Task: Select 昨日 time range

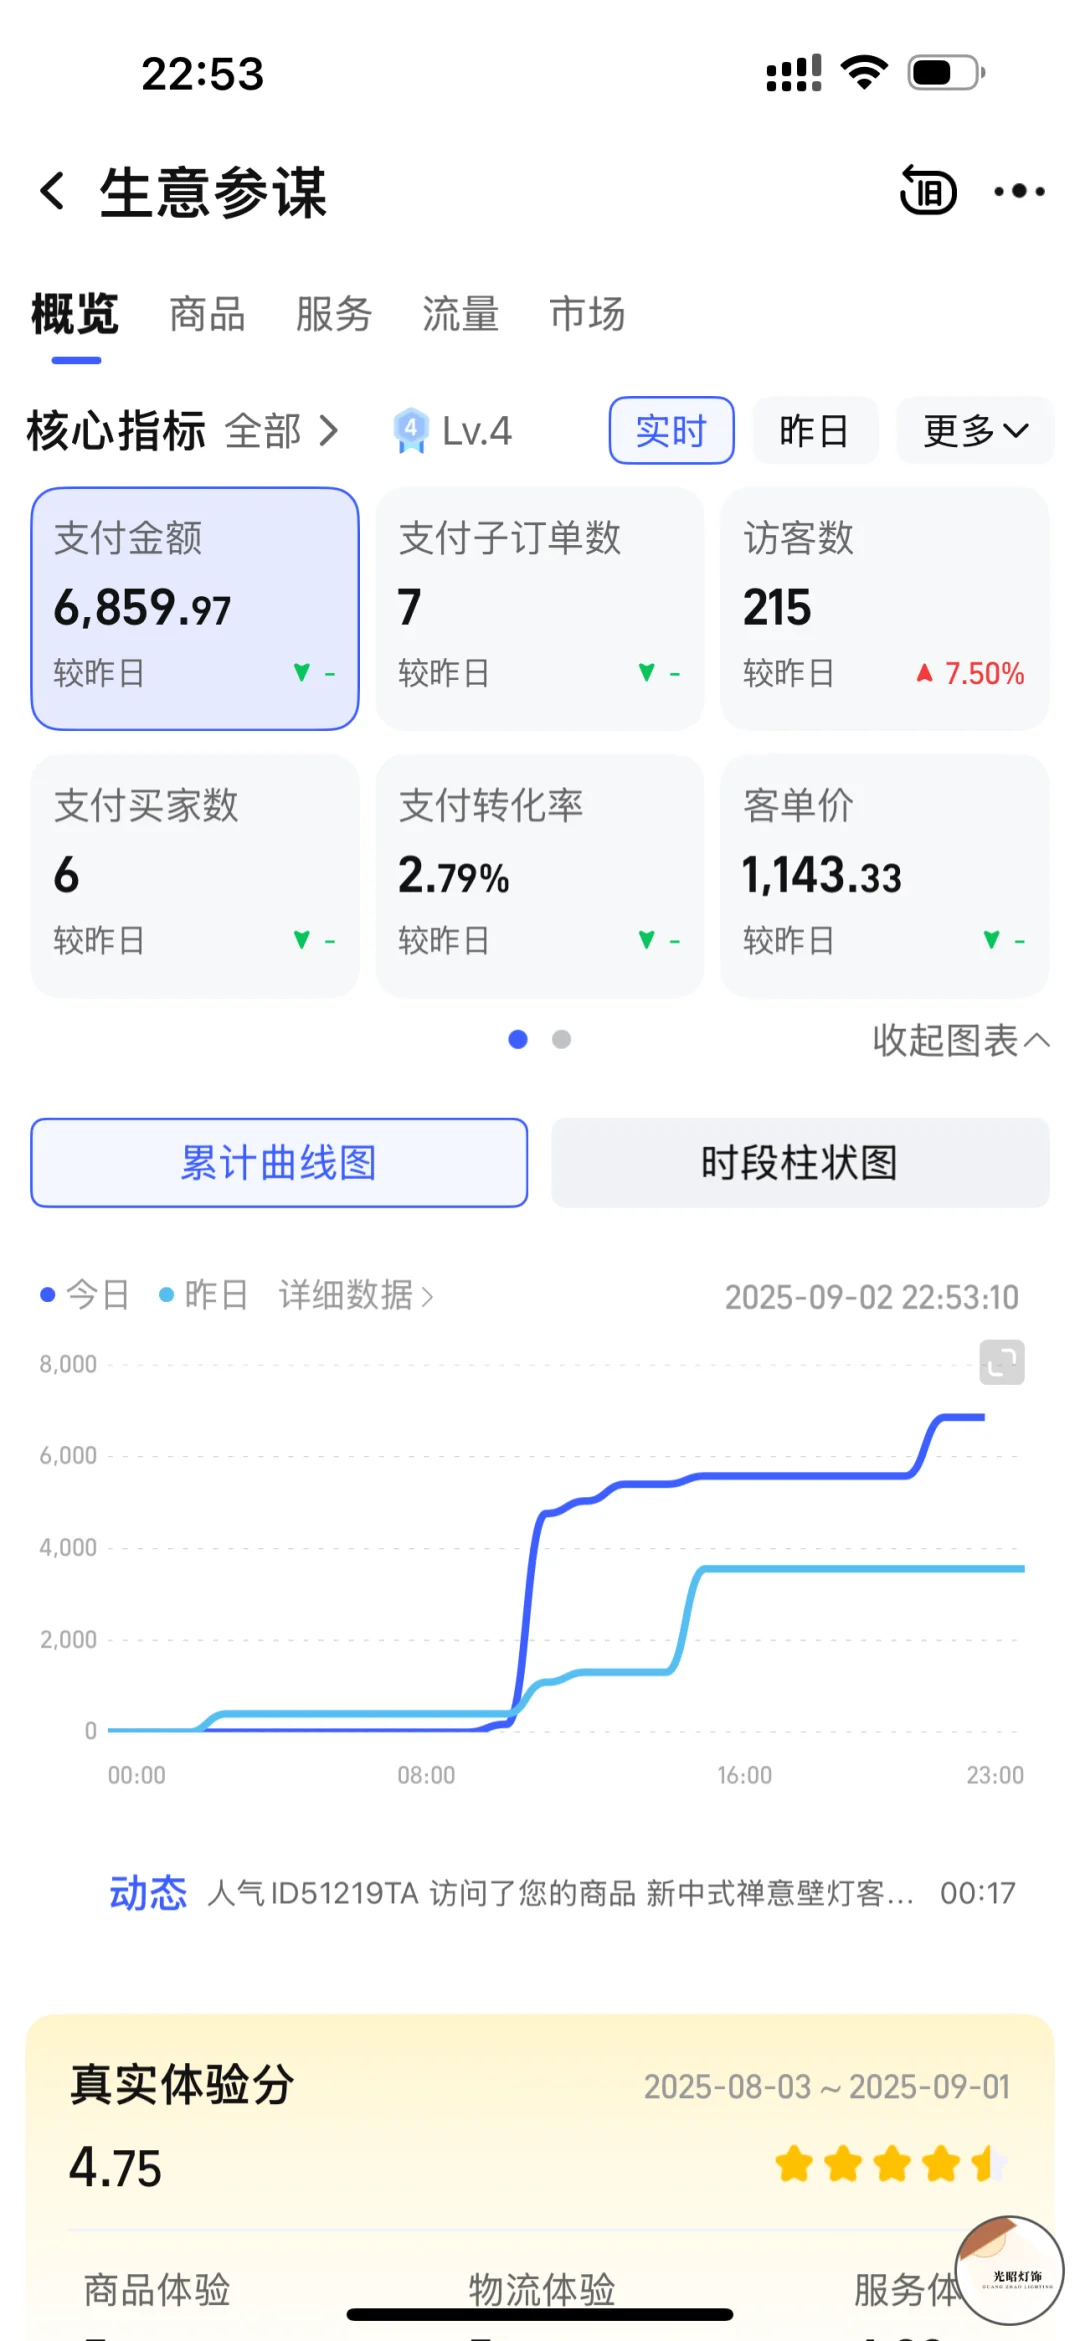Action: (x=815, y=431)
